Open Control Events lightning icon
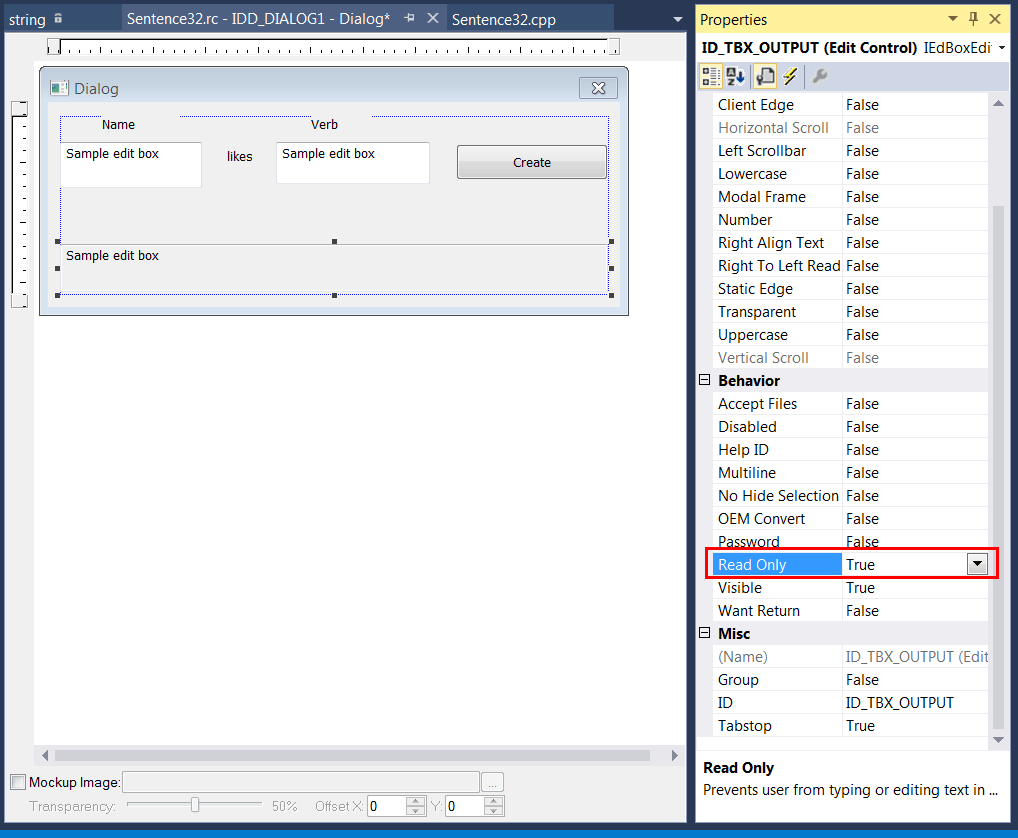 coord(790,77)
